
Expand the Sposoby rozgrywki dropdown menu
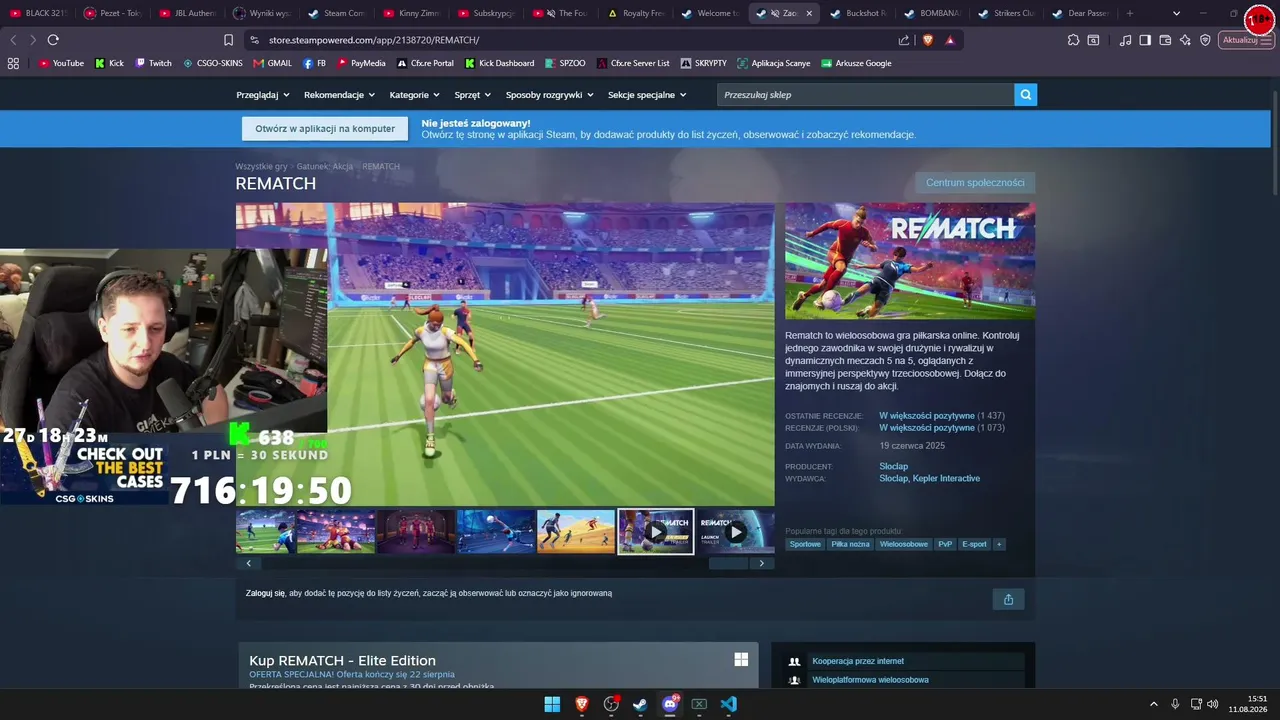[x=550, y=95]
